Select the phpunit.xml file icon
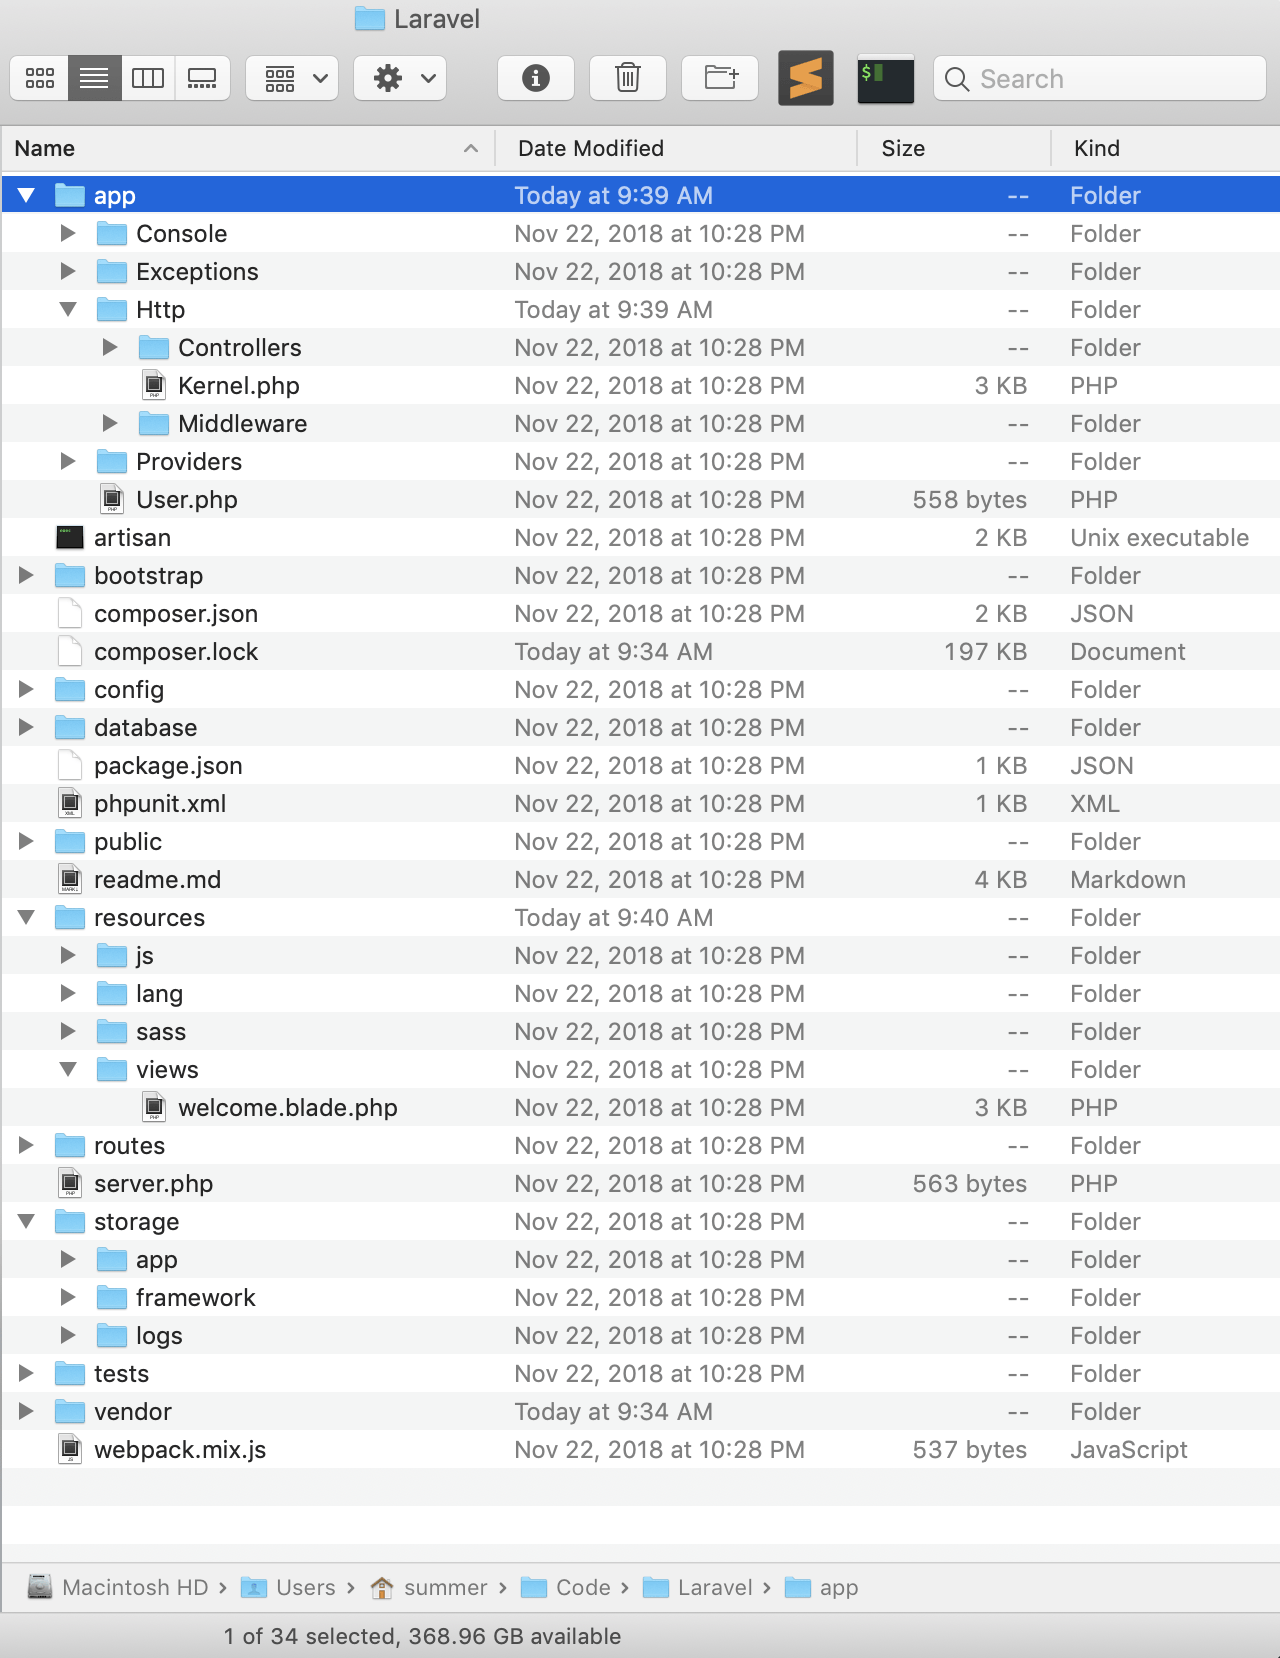This screenshot has height=1658, width=1280. tap(70, 803)
